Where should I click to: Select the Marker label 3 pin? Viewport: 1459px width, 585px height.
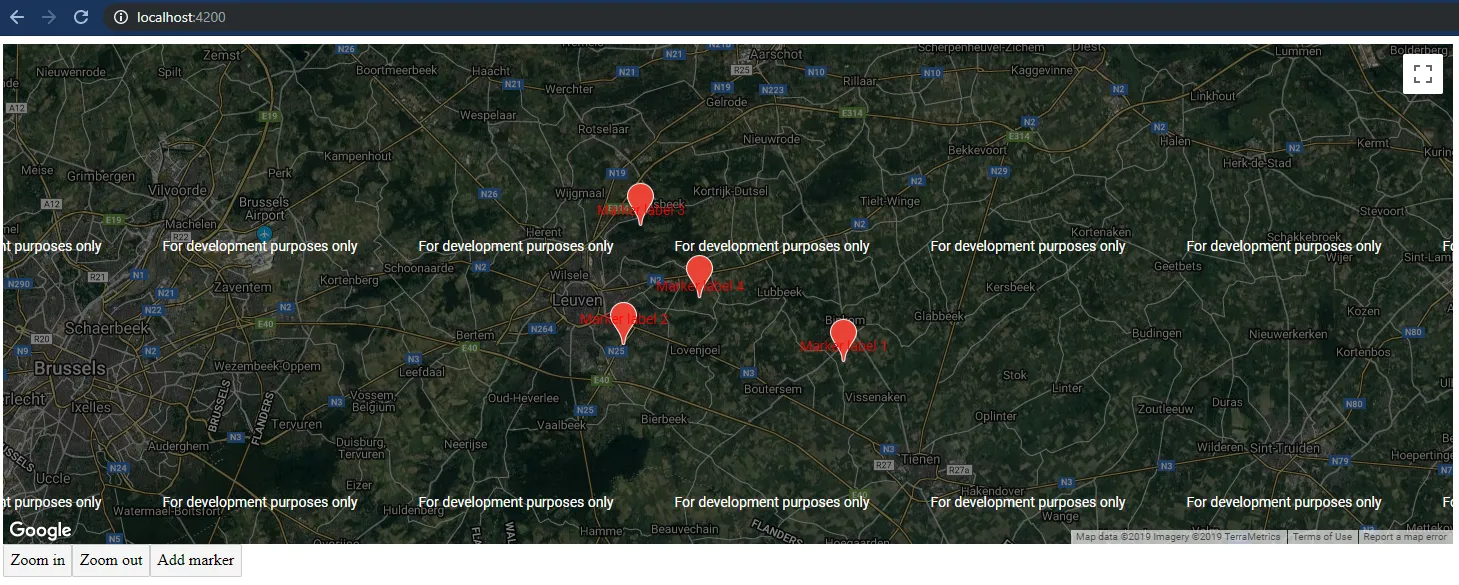click(640, 204)
